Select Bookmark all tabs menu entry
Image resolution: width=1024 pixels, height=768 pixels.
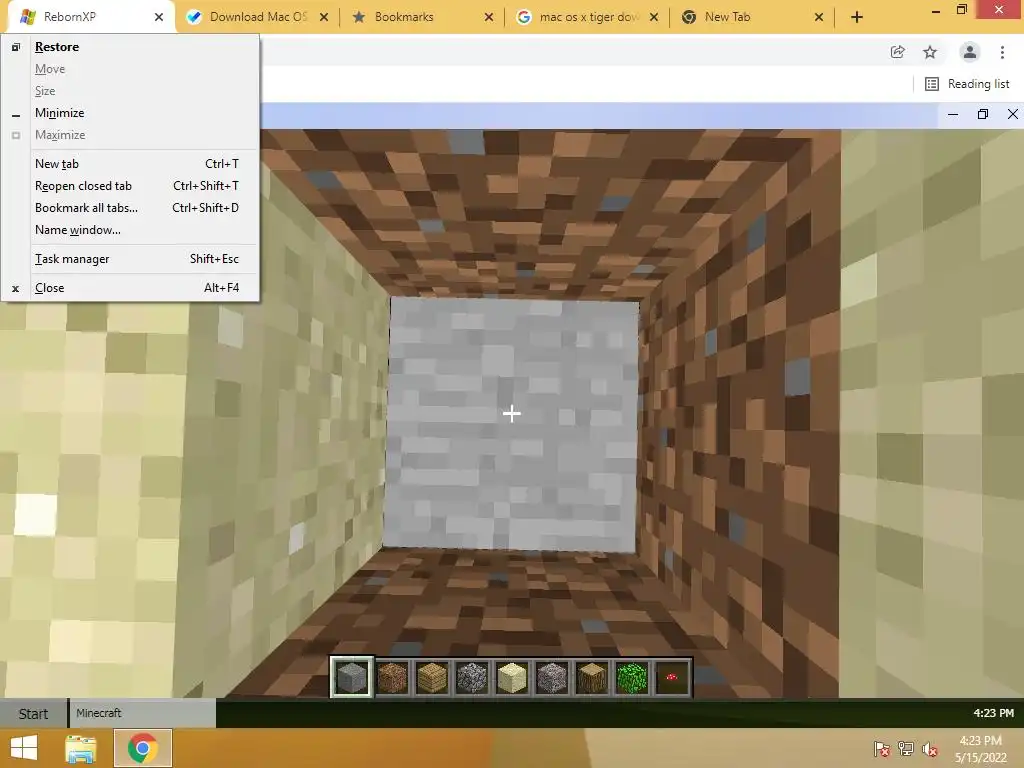pyautogui.click(x=130, y=208)
